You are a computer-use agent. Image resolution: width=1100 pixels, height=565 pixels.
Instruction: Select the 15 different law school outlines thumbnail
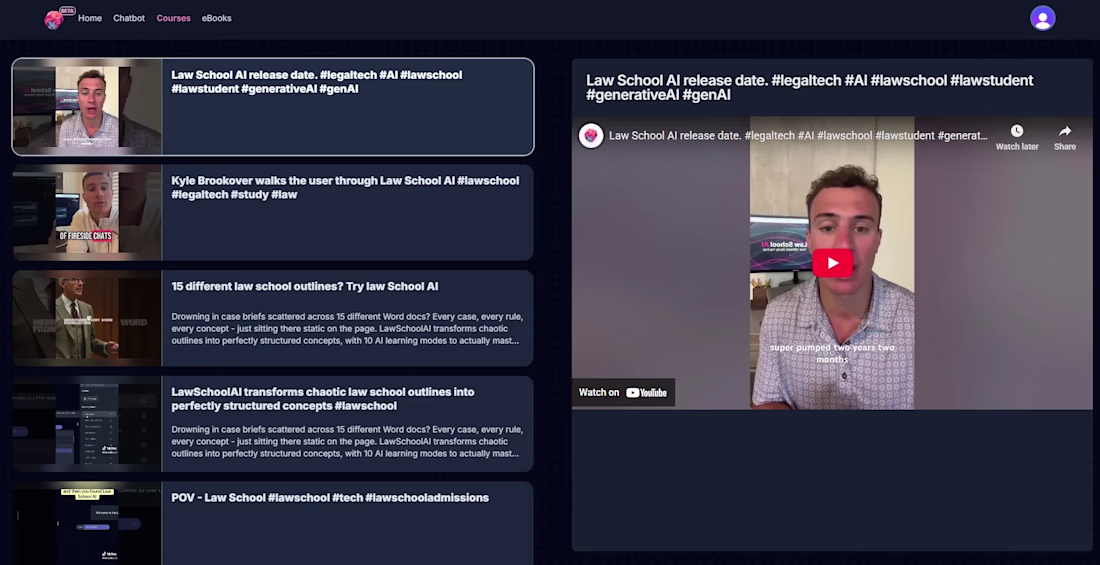tap(87, 318)
